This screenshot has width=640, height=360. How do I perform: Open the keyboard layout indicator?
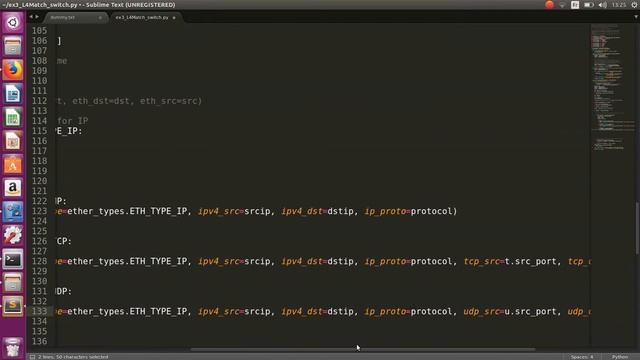(575, 5)
